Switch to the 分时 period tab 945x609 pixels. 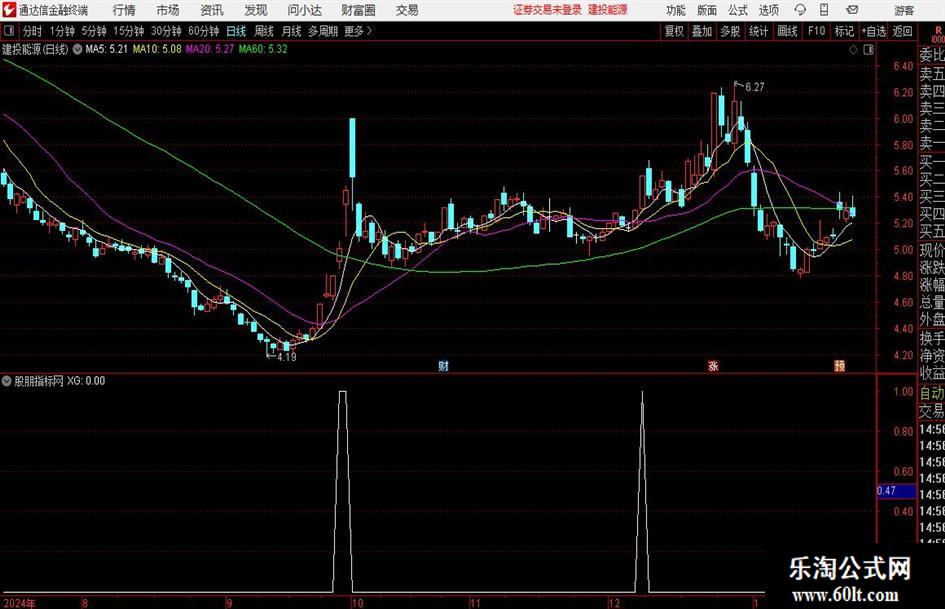click(33, 31)
